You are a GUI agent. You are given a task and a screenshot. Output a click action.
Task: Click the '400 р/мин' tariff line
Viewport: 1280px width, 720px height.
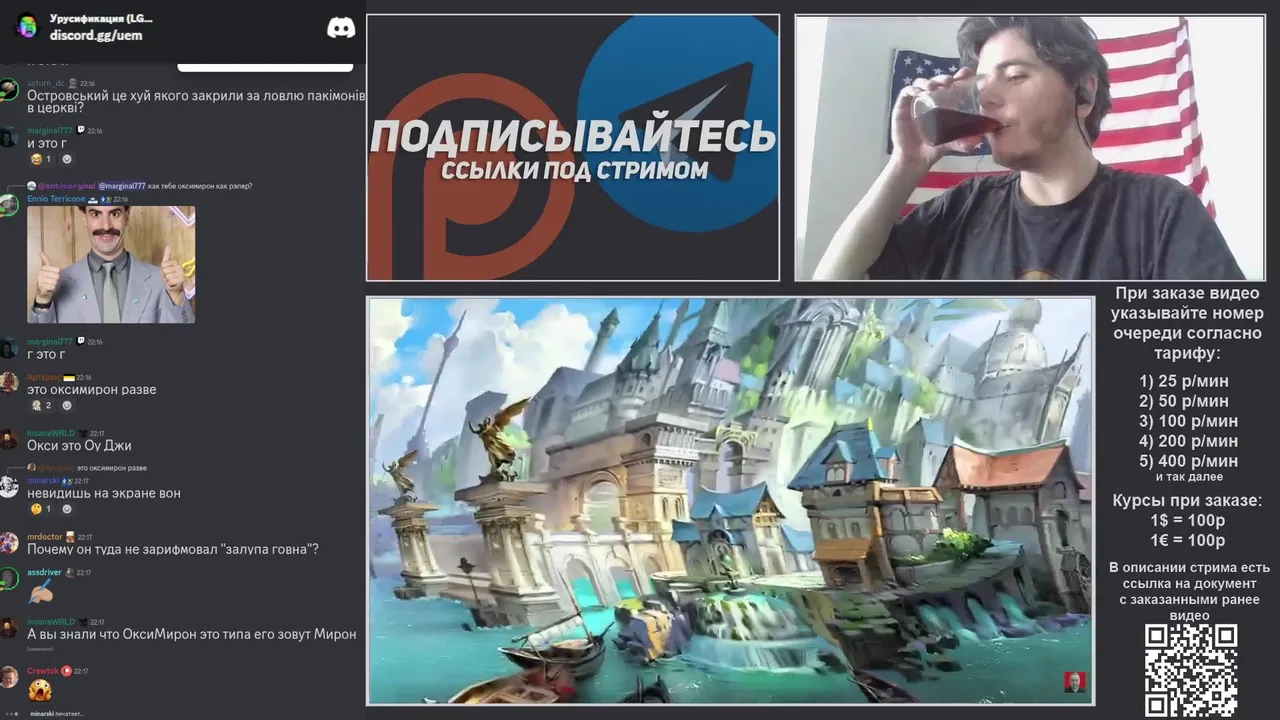[1188, 461]
